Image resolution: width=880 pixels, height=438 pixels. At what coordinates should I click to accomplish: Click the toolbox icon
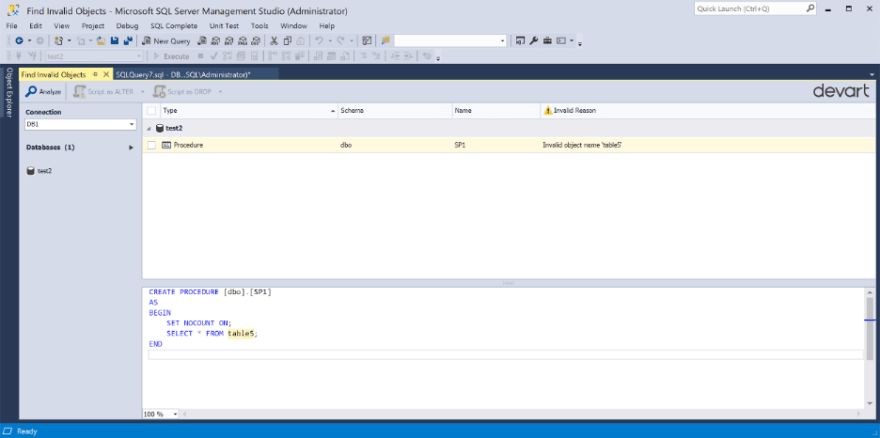coord(547,41)
